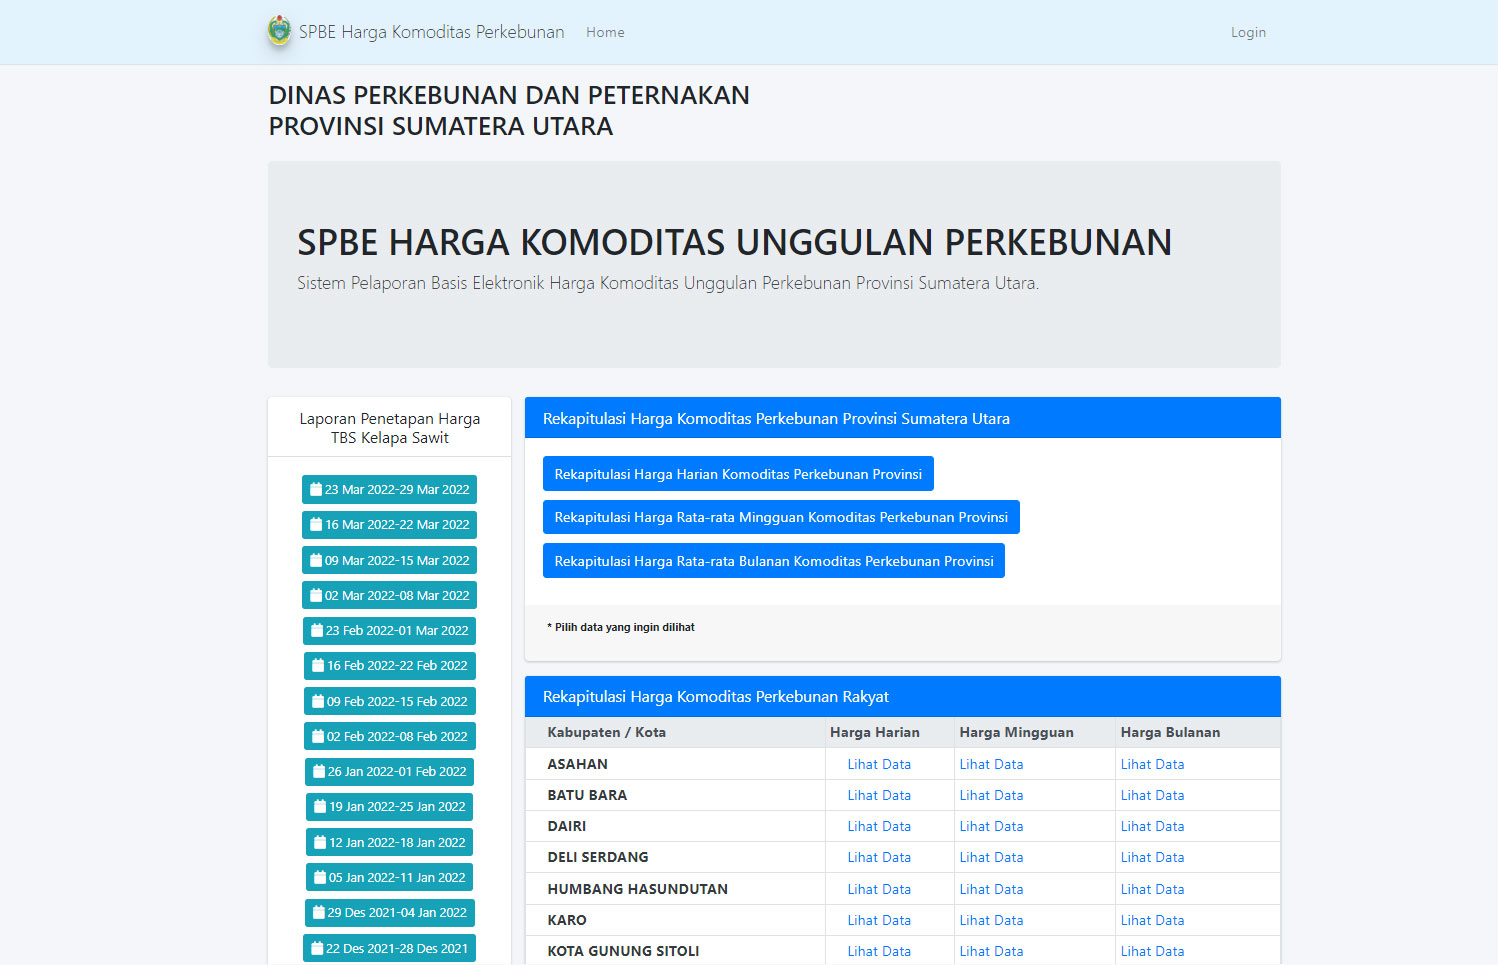Click calendar icon on 23 Feb 2022-01 Mar 2022
Screen dimensions: 1498x965
pyautogui.click(x=317, y=631)
